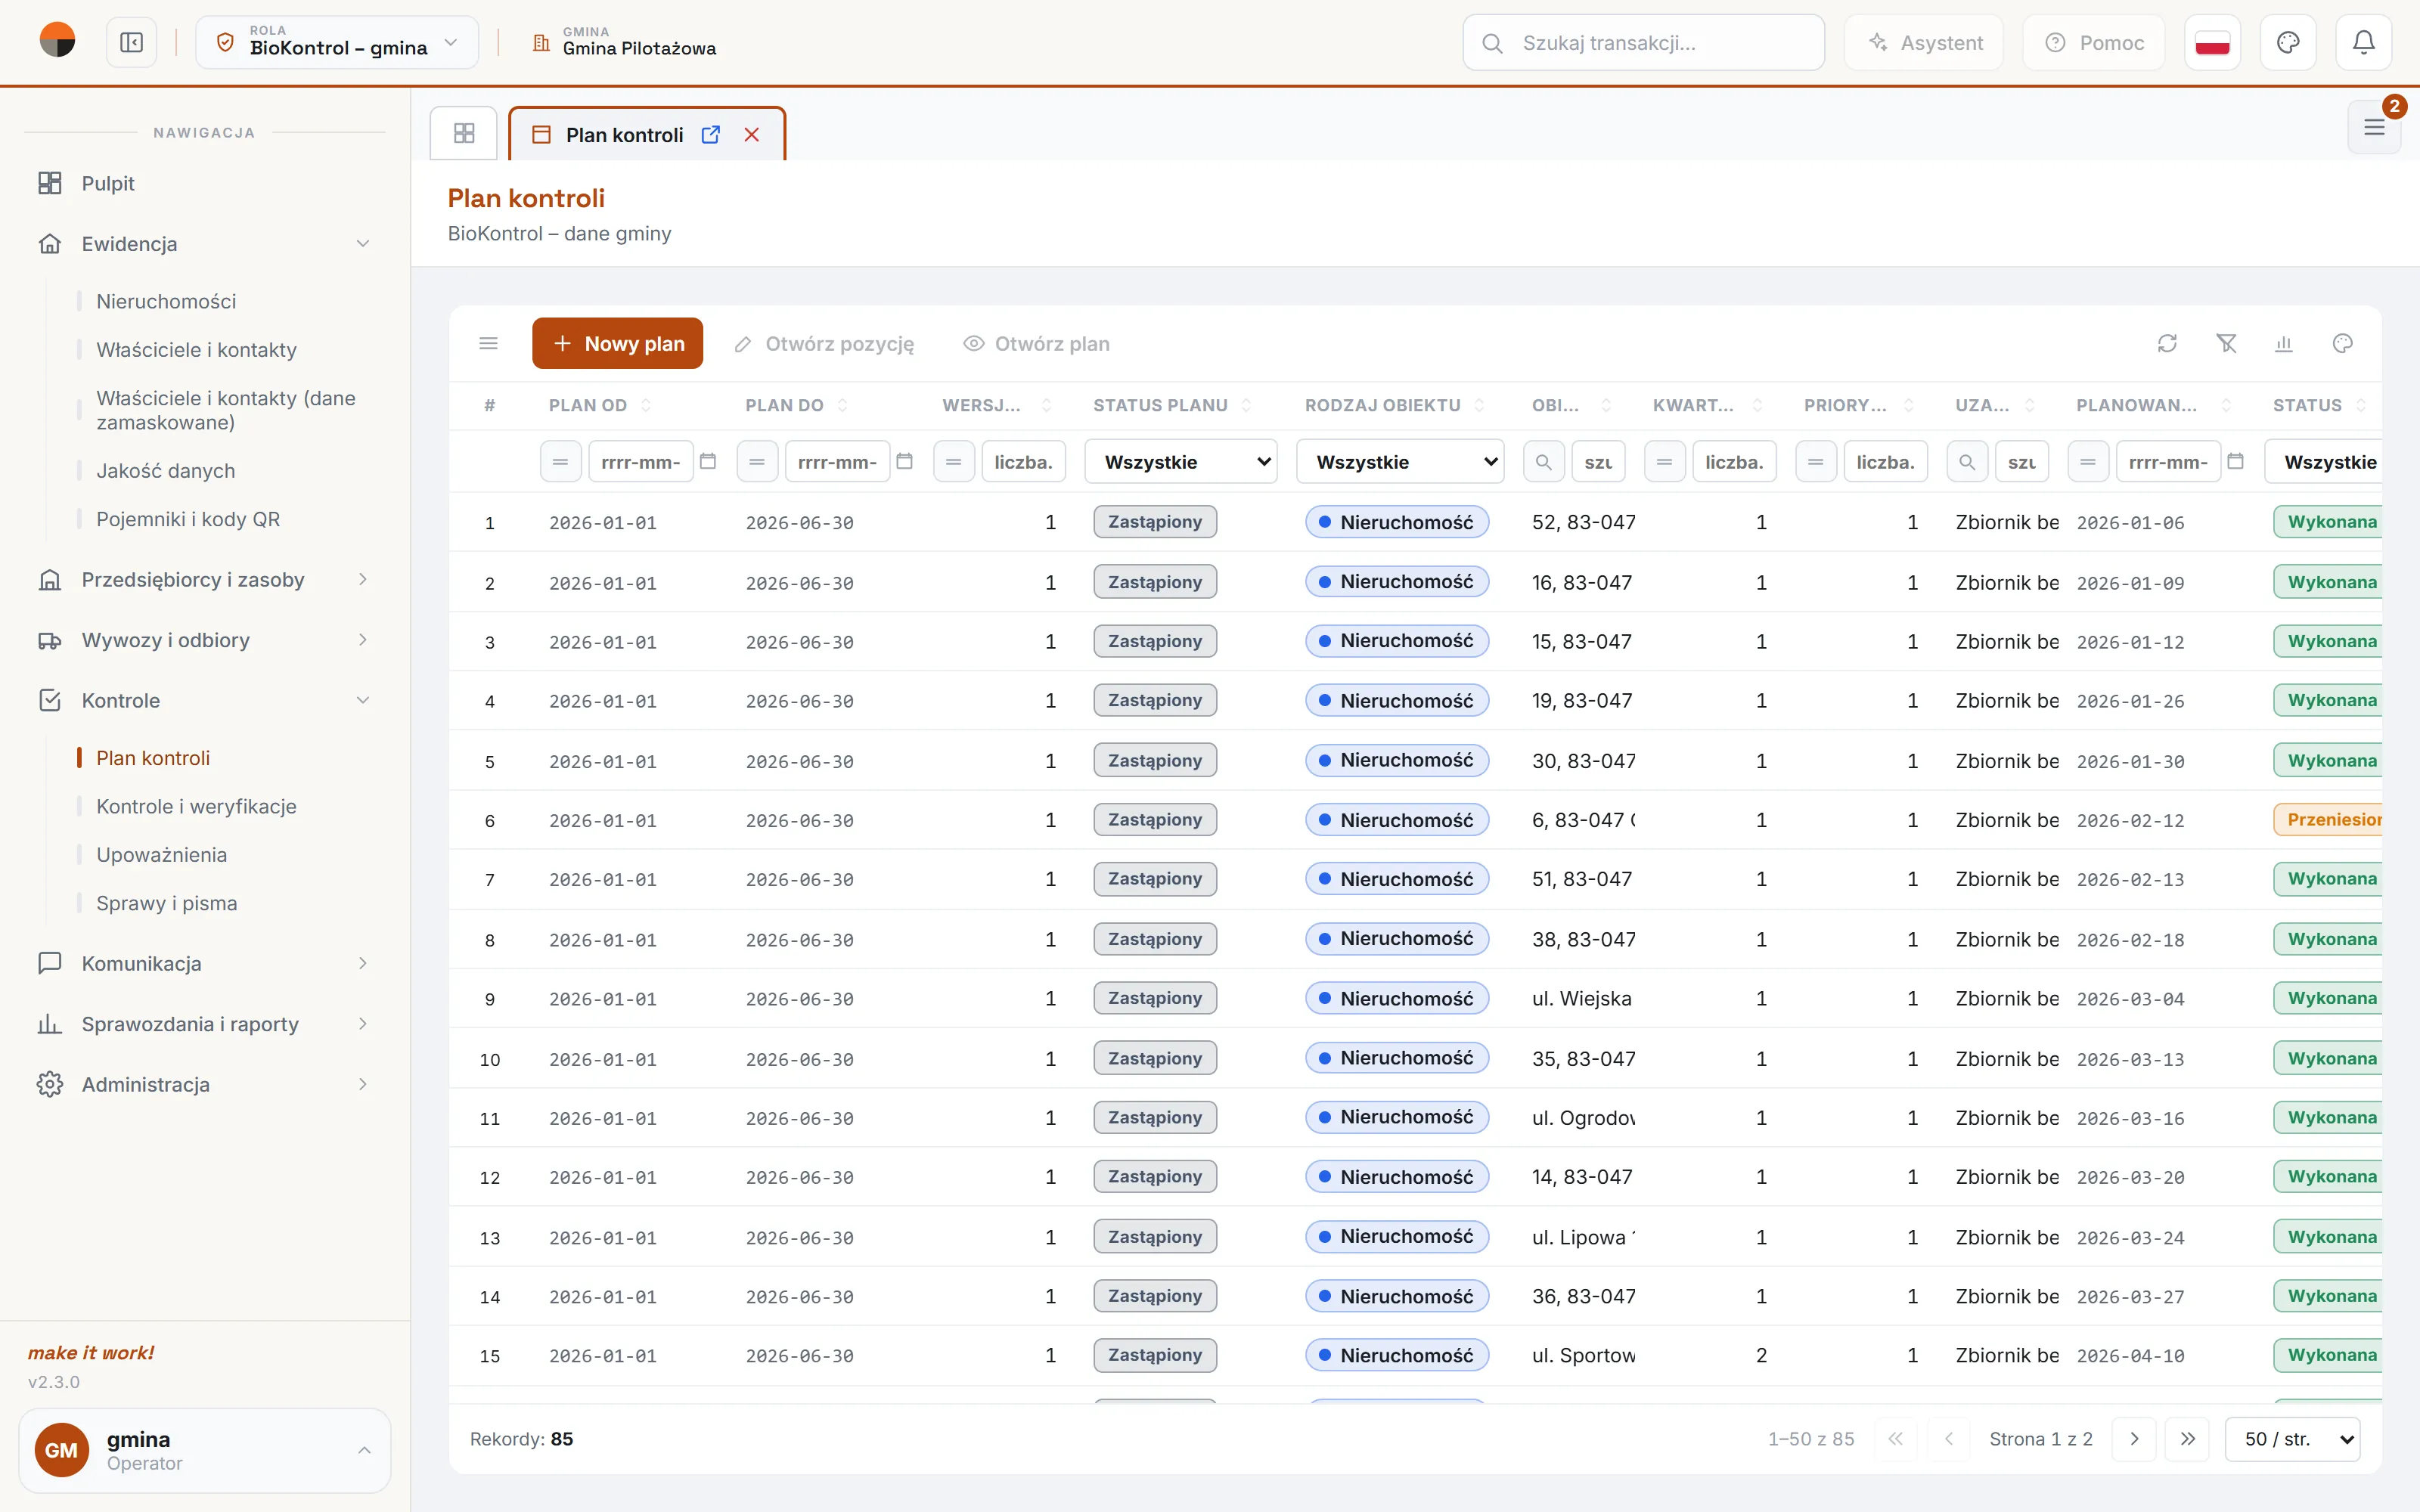Click the Nowy plan button

[617, 343]
